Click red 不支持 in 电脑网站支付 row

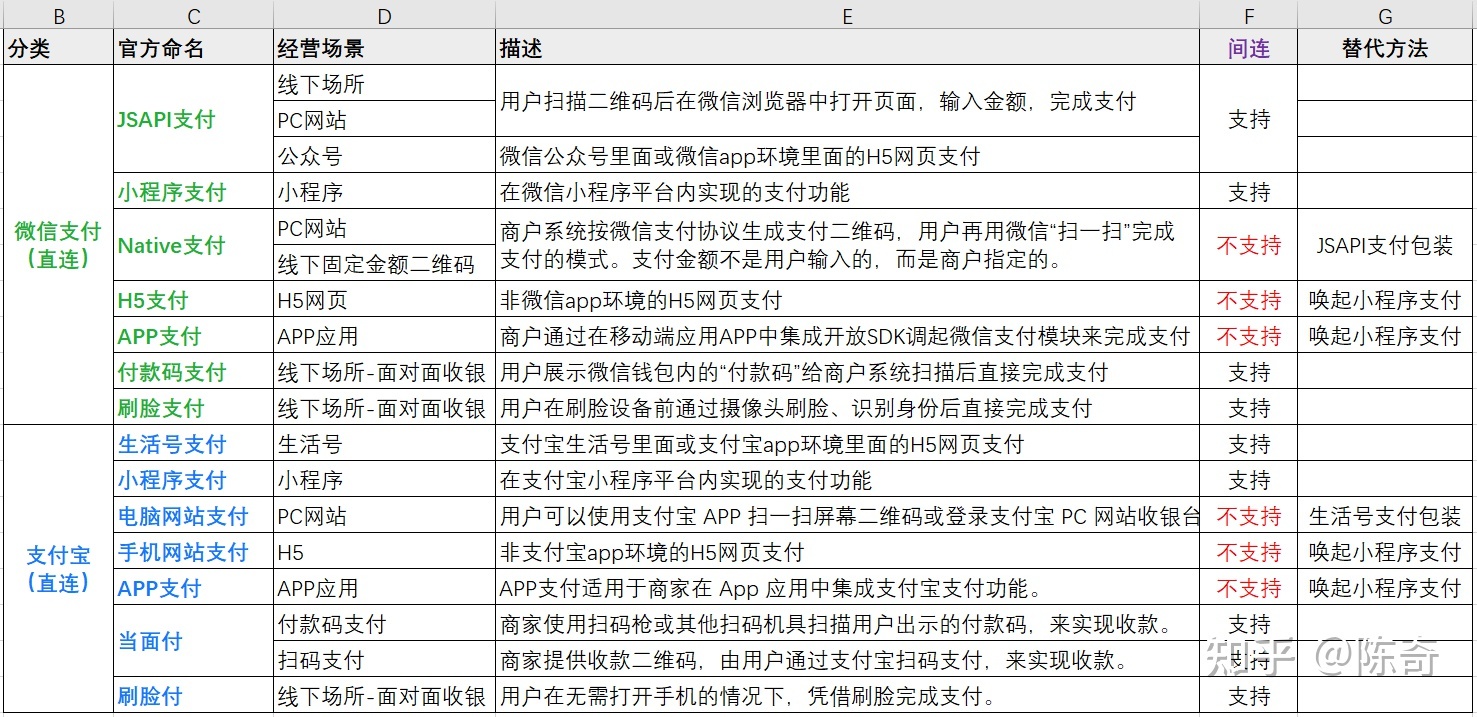point(1248,516)
